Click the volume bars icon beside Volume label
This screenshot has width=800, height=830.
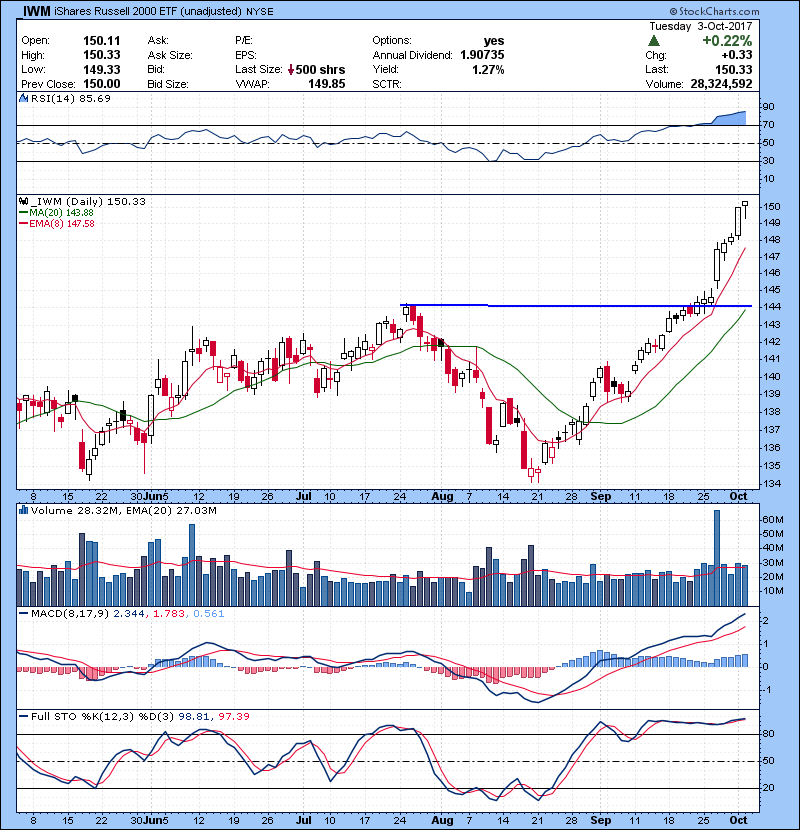point(23,510)
